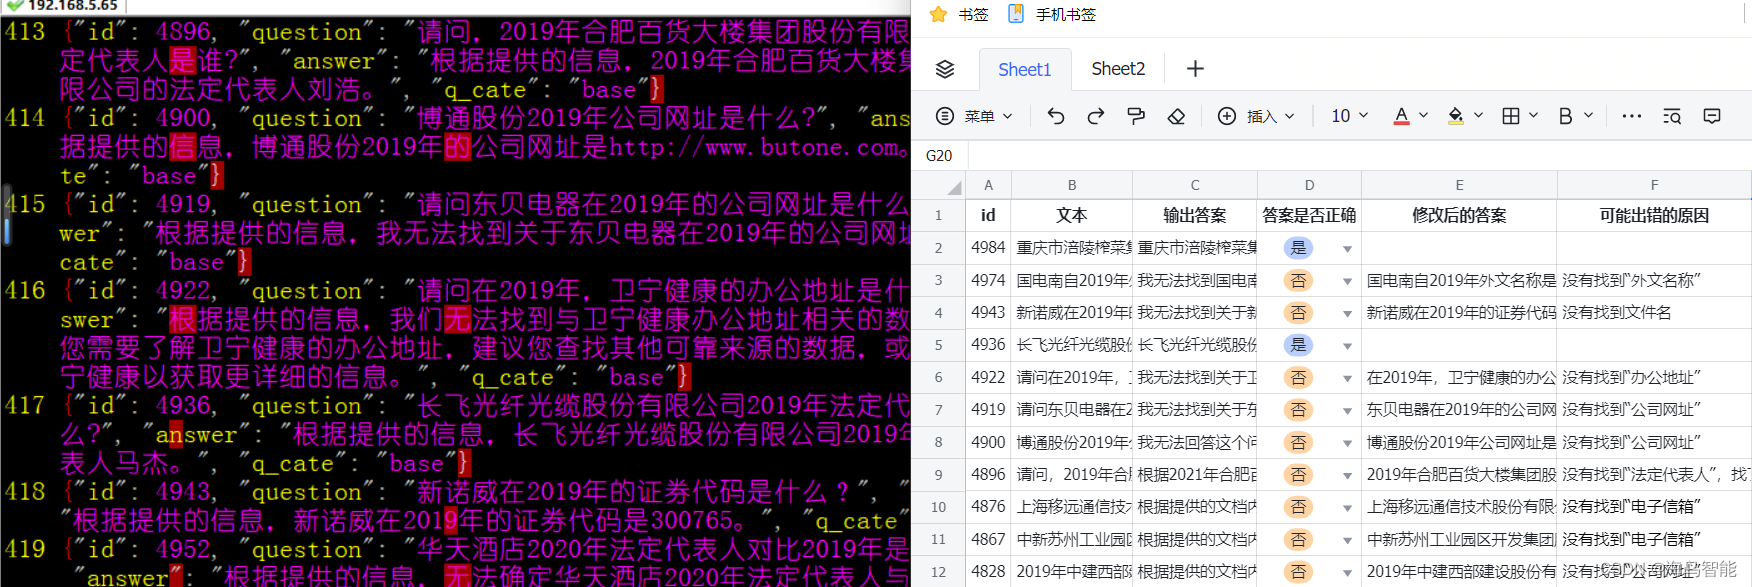Viewport: 1752px width, 587px height.
Task: Click the 是 tag in row 4936
Action: [1298, 345]
